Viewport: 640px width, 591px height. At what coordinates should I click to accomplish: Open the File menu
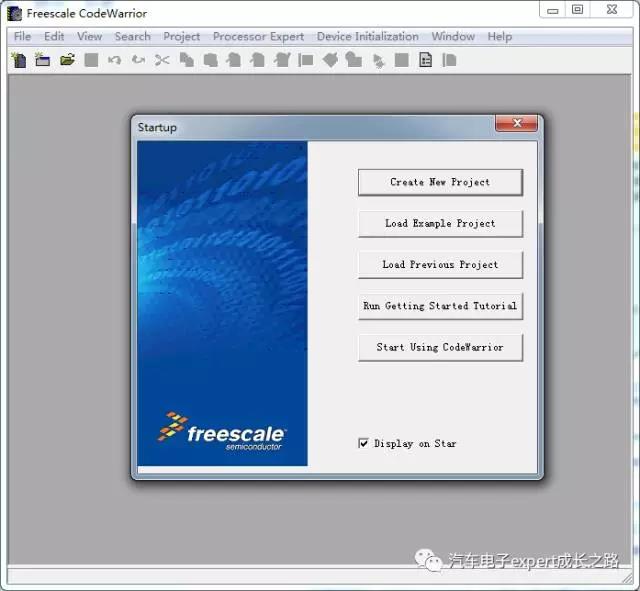click(x=22, y=36)
